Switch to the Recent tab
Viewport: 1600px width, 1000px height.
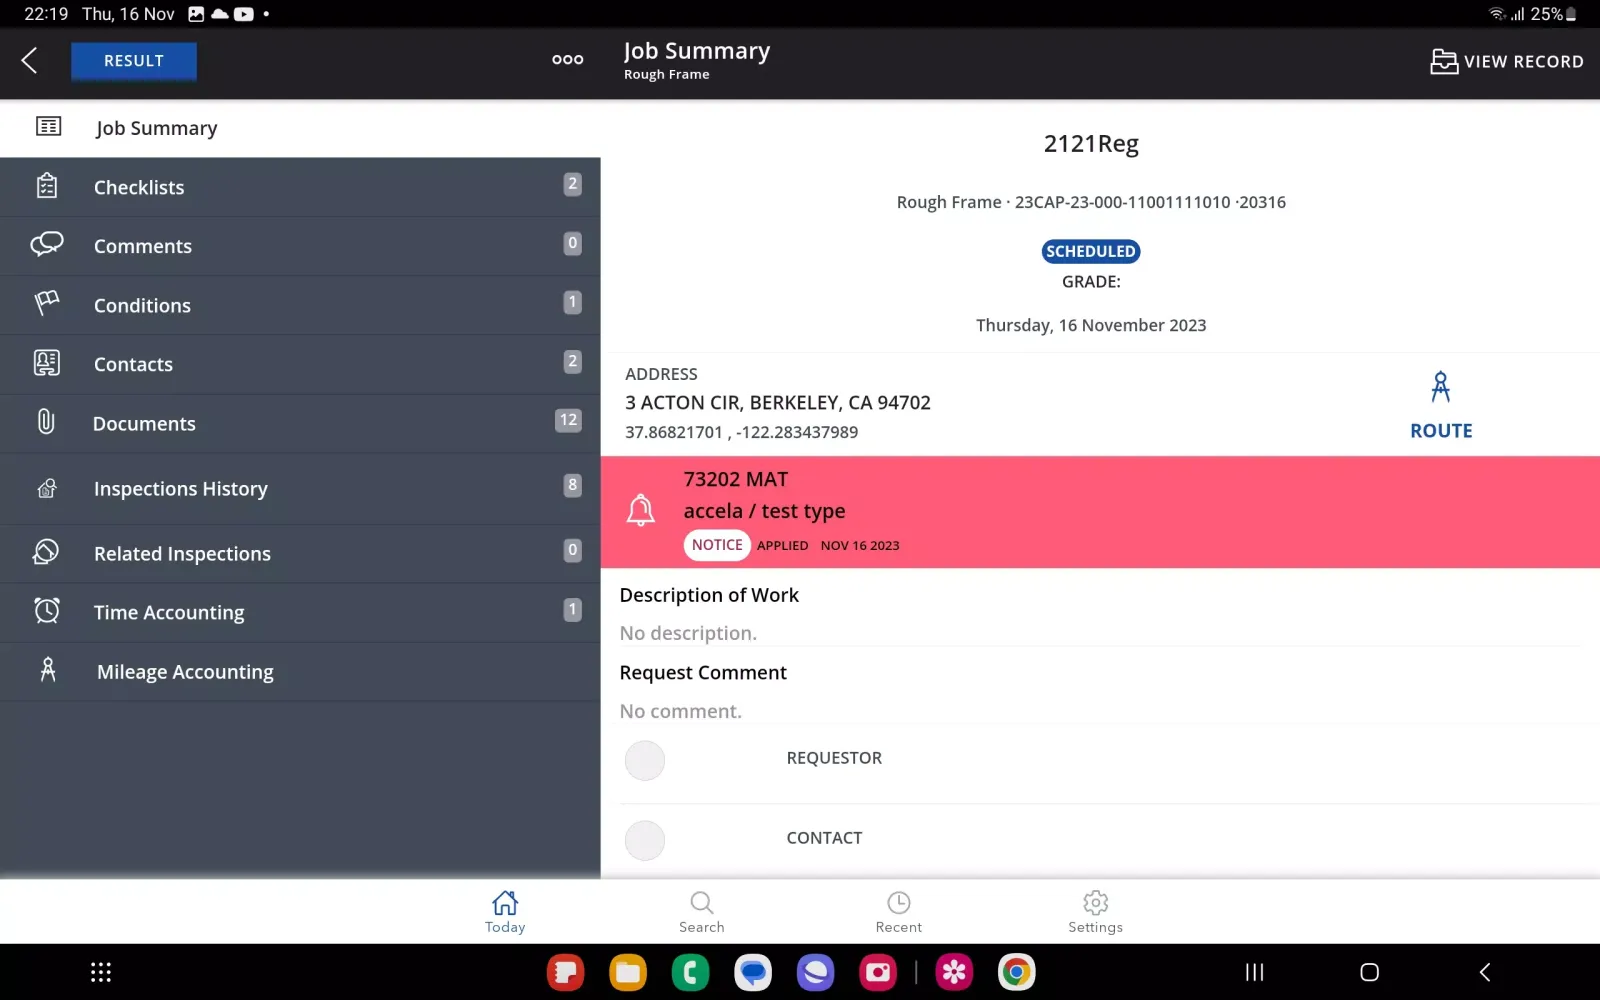point(898,912)
